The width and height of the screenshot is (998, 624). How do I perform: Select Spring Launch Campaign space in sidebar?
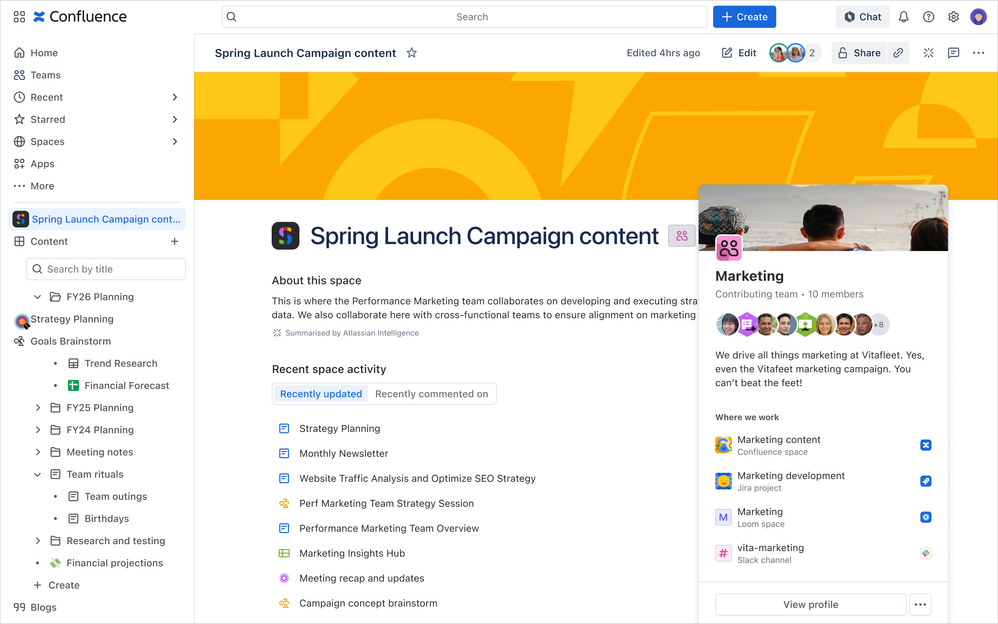click(x=98, y=219)
